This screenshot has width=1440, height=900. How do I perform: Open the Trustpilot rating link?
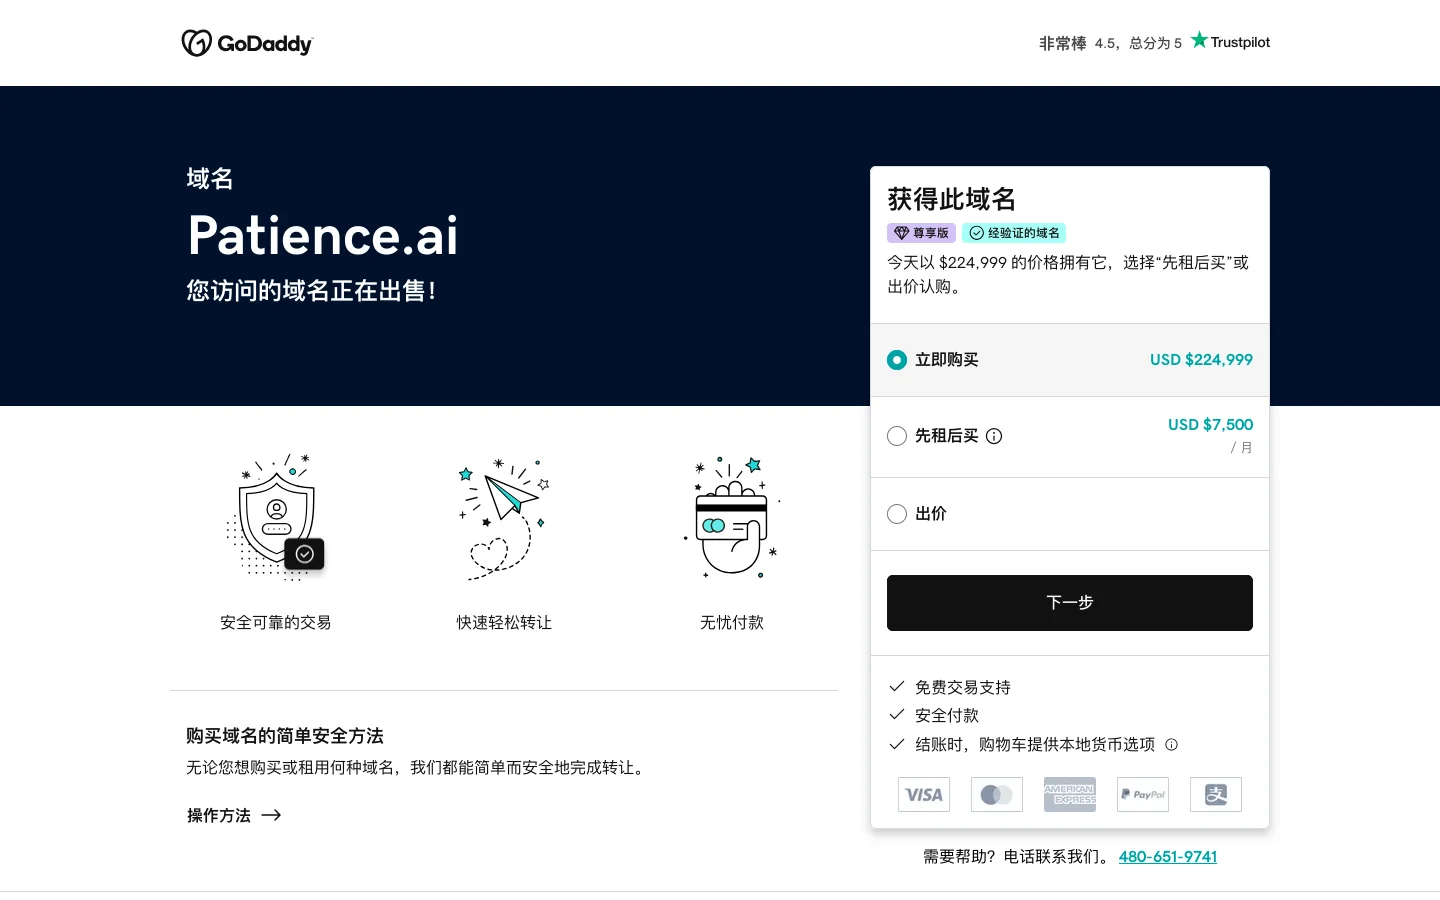point(1154,42)
